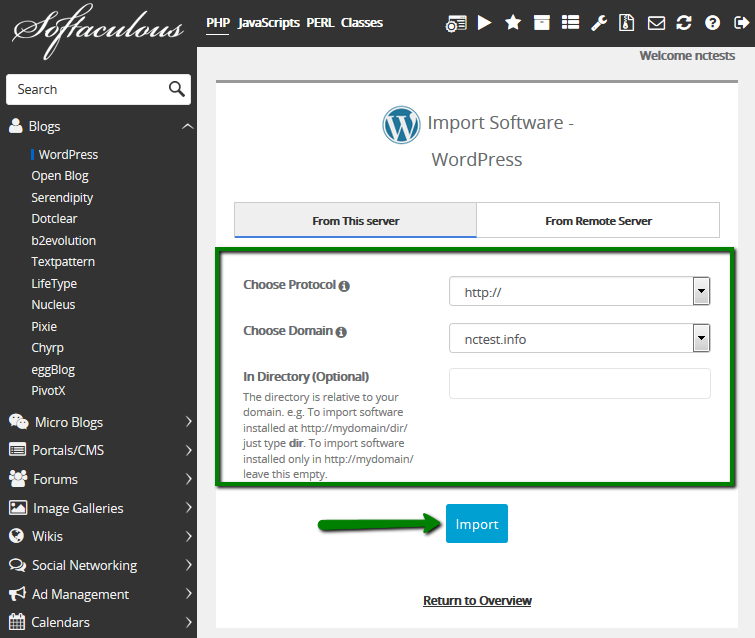Click the logout arrow icon

click(x=740, y=22)
